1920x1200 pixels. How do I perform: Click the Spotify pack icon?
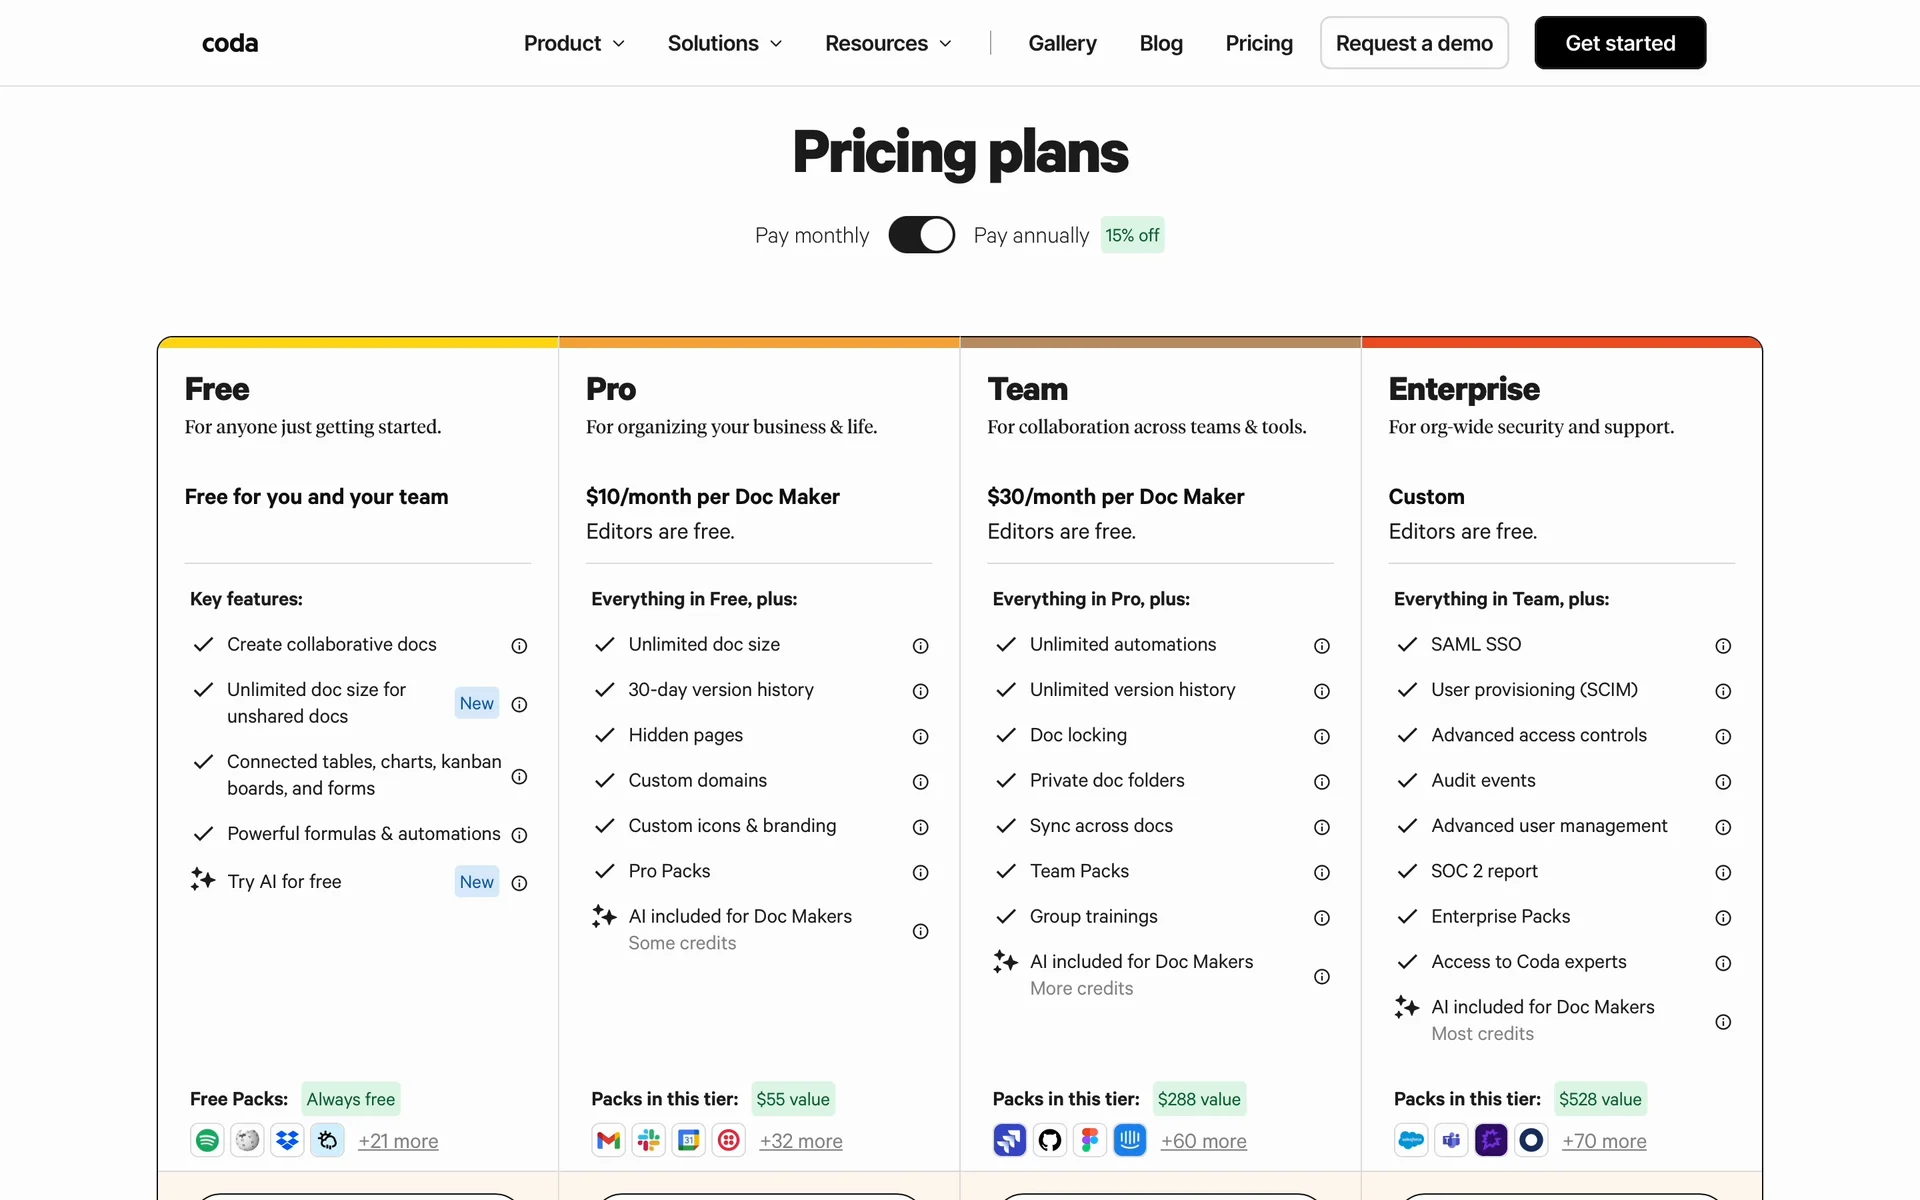(207, 1140)
